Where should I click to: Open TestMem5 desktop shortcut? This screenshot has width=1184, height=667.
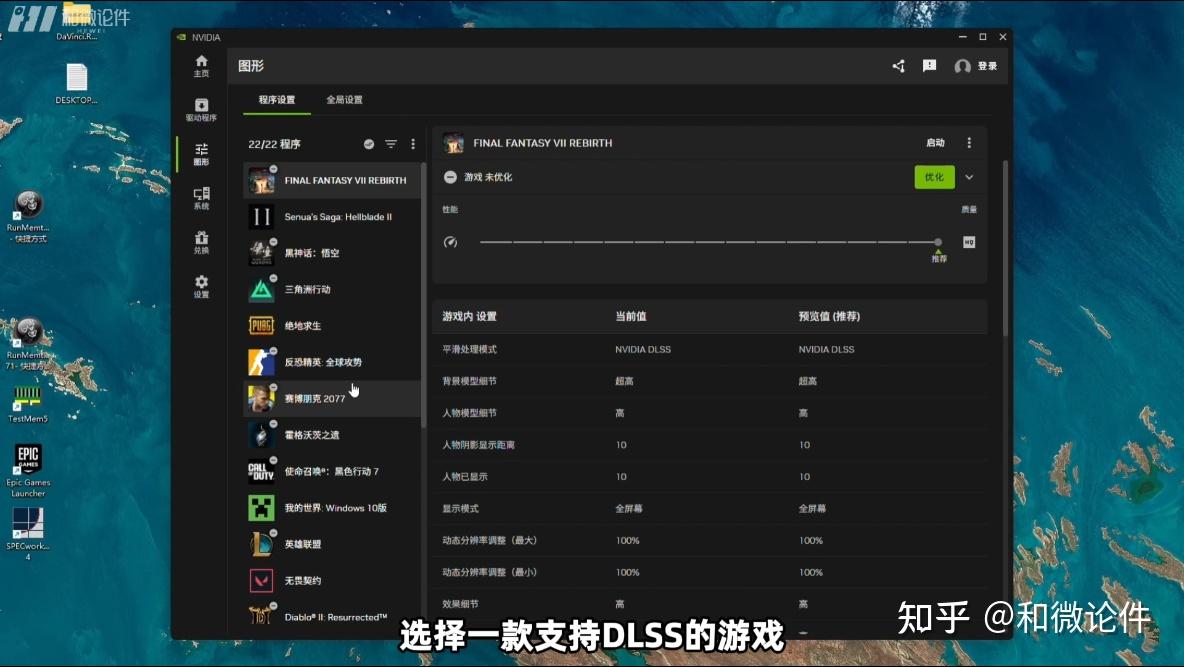pyautogui.click(x=28, y=403)
